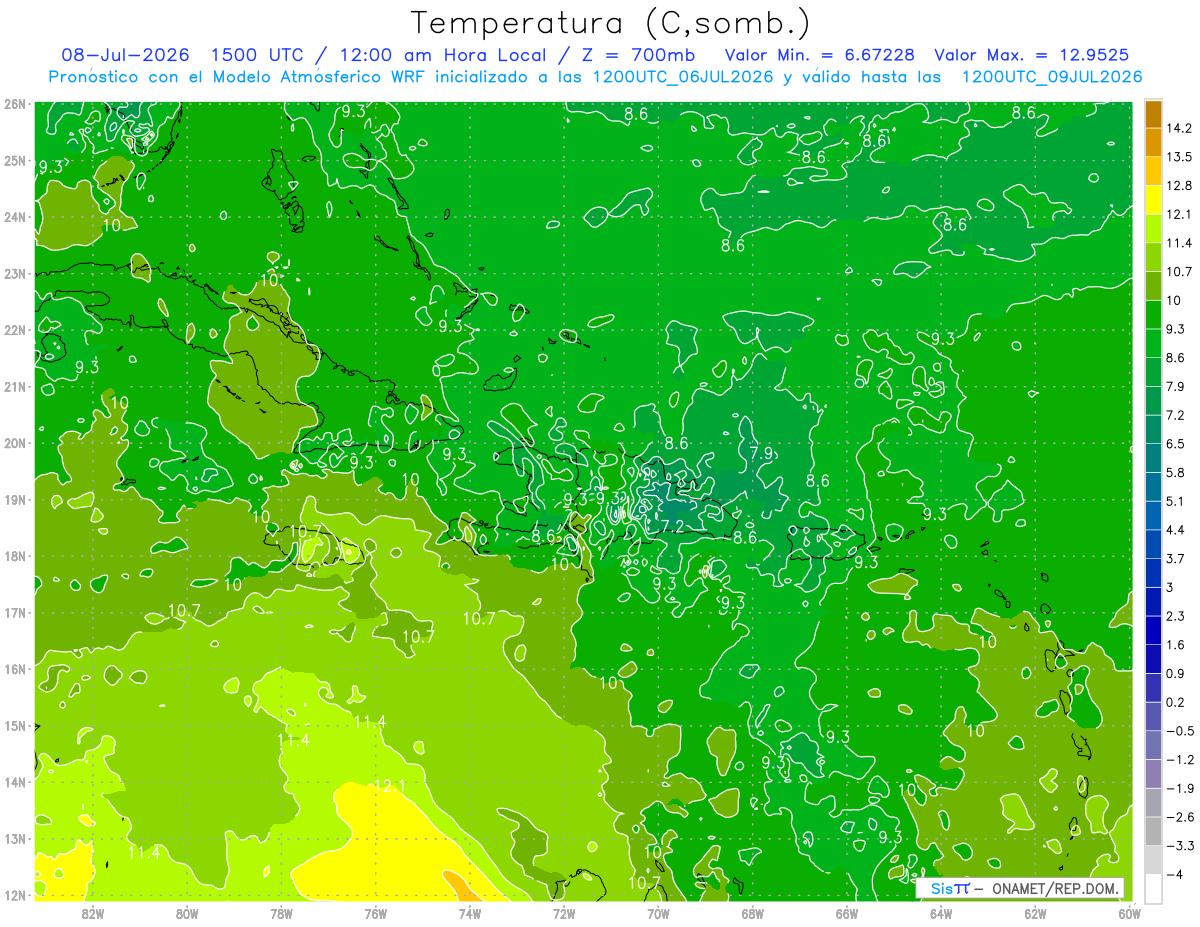The width and height of the screenshot is (1200, 927).
Task: Click the '82W' longitude axis label
Action: pos(93,912)
